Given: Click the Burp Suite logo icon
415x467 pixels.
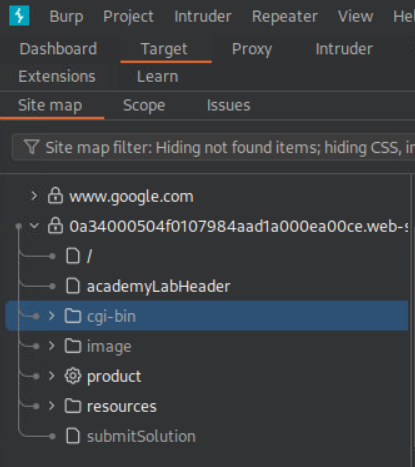Looking at the screenshot, I should click(19, 16).
